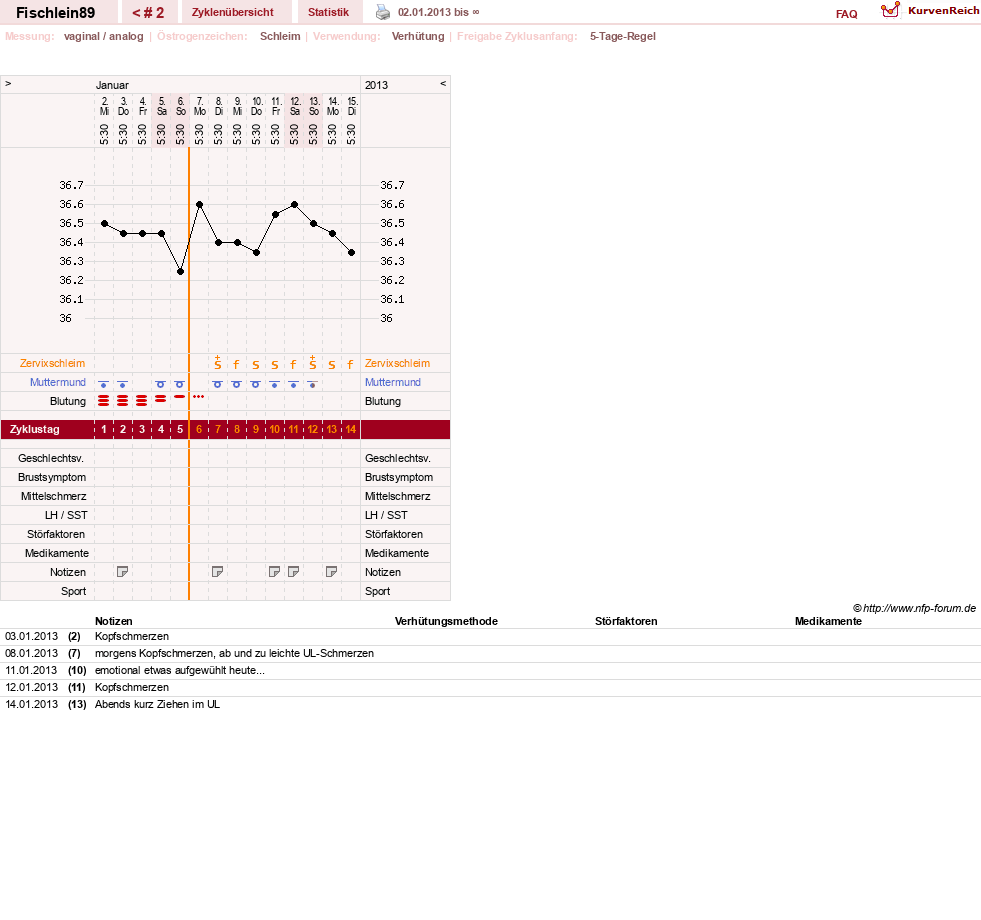Click the right Zervixschleim label
Screen dimensions: 981x920
[397, 363]
